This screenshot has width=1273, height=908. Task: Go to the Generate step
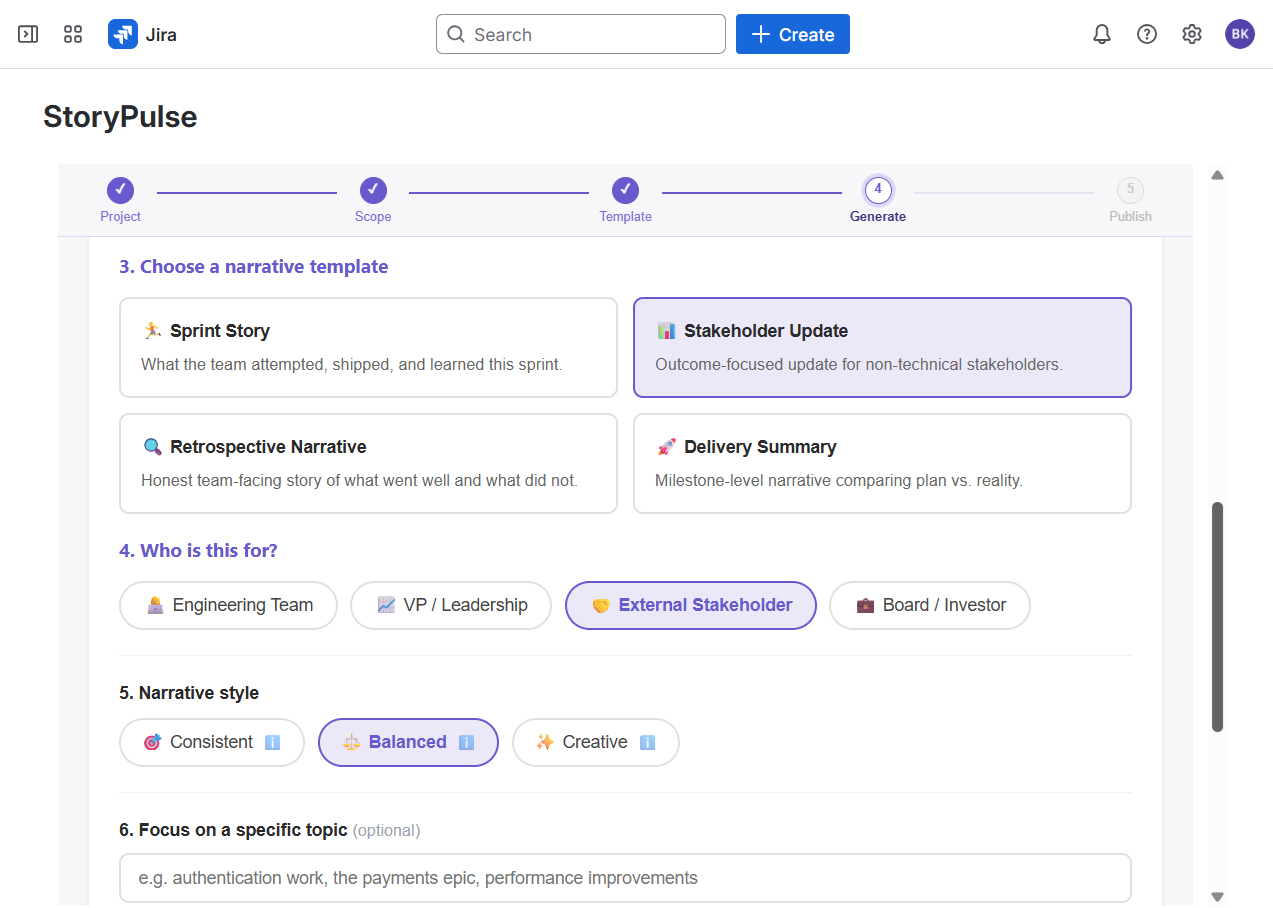tap(878, 200)
